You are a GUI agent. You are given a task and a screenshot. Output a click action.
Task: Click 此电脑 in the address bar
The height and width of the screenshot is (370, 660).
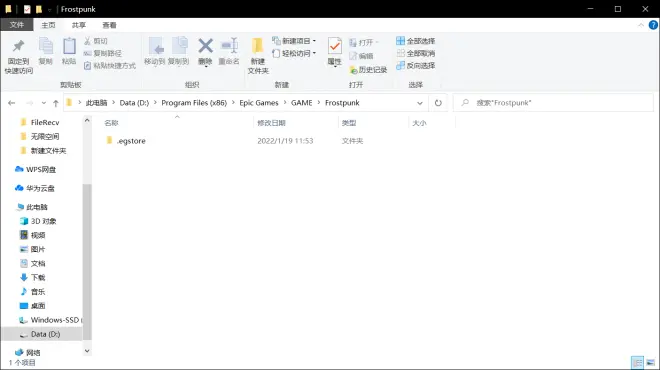96,103
